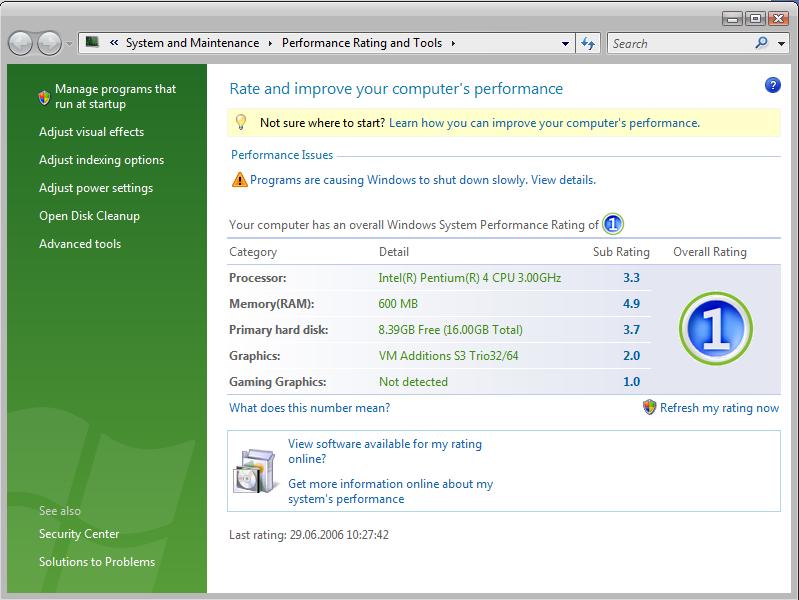
Task: Select the Gaming Graphics: row label
Action: point(277,382)
